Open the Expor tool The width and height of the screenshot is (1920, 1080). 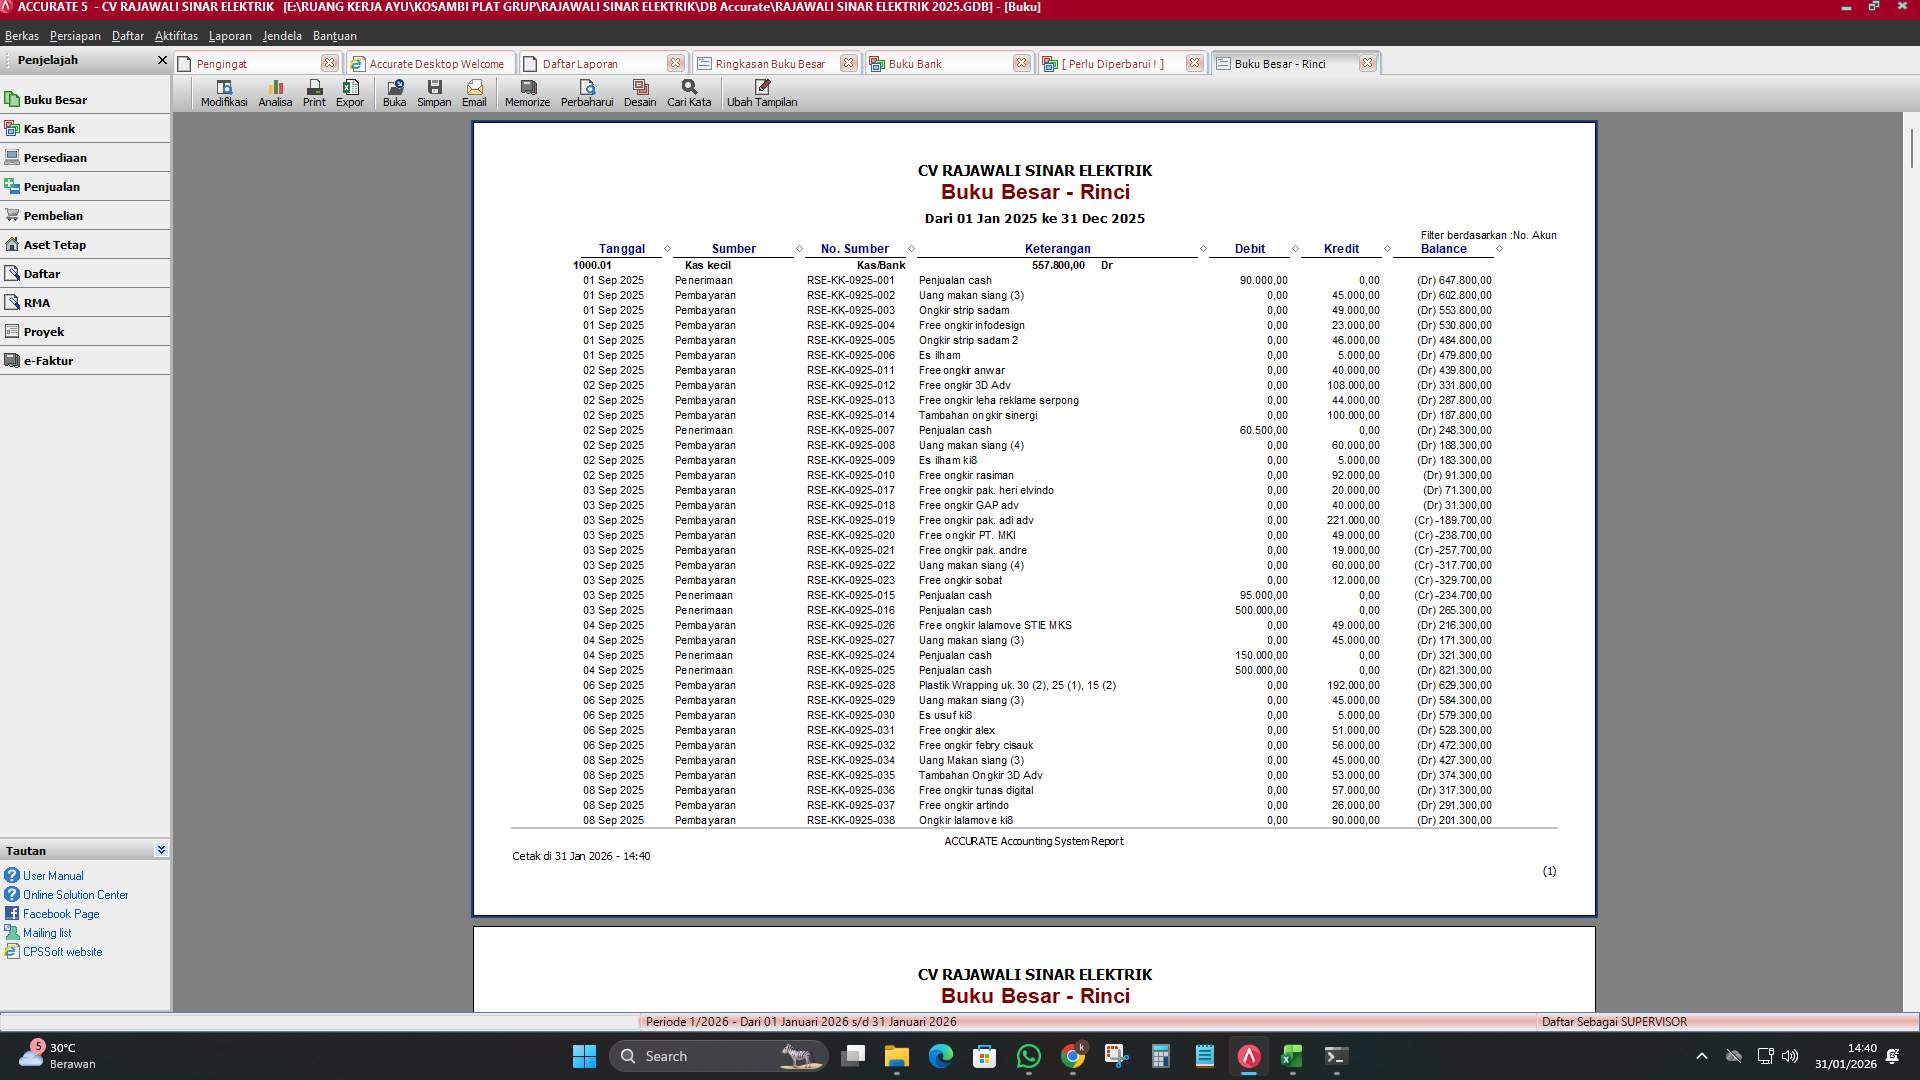coord(349,93)
